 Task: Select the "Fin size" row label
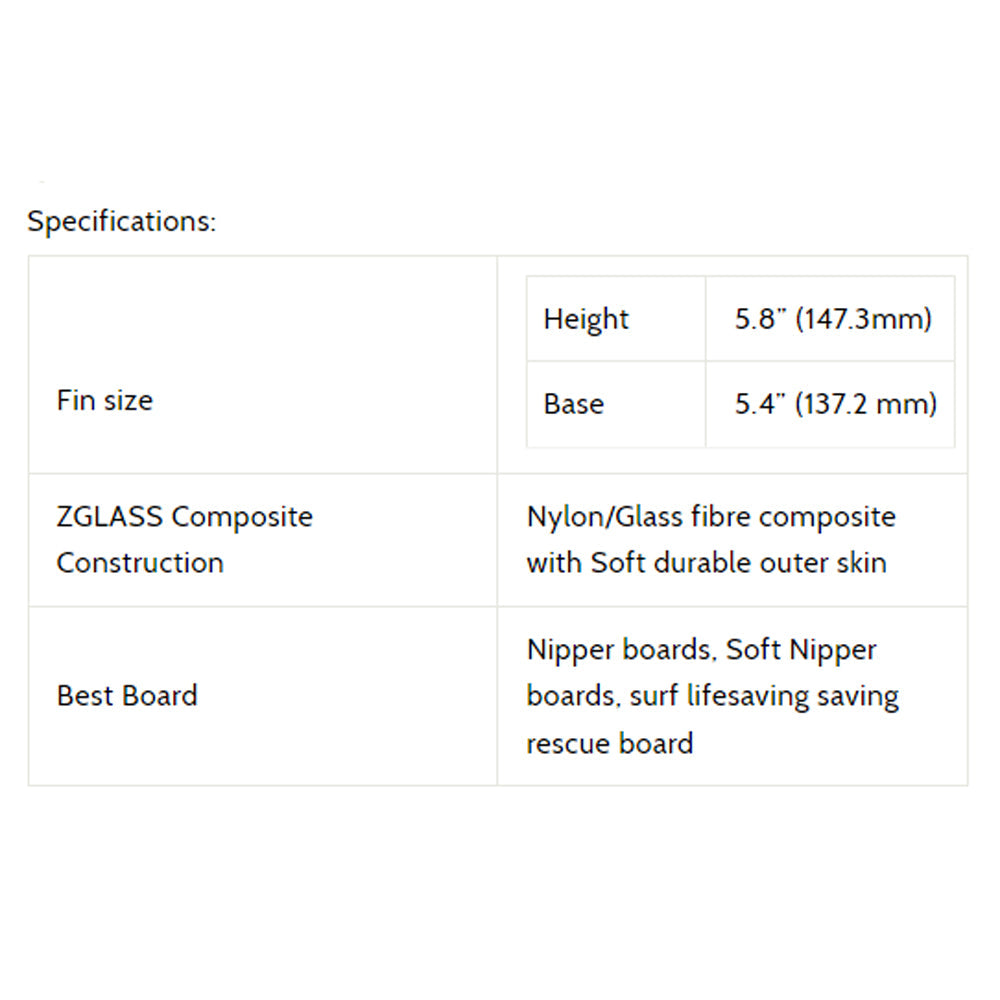pyautogui.click(x=105, y=400)
